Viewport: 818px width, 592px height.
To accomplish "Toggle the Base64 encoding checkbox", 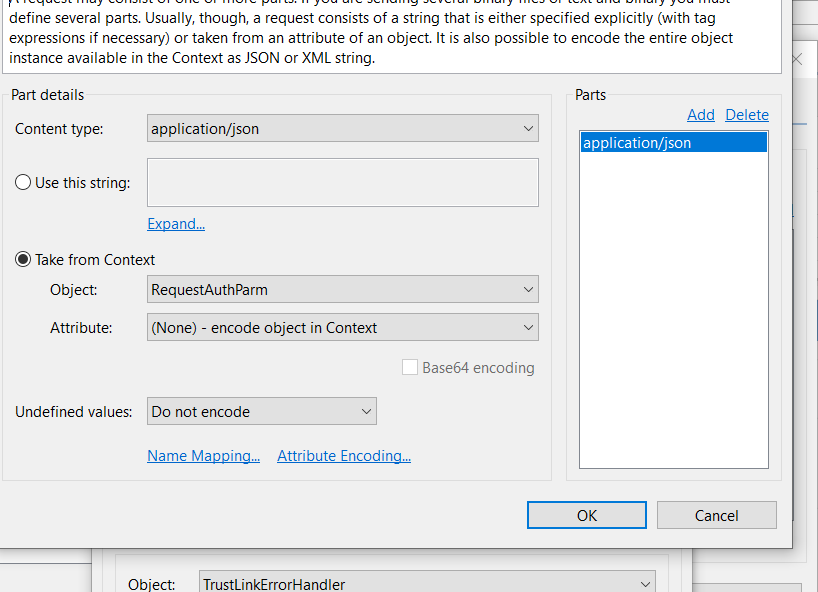I will [410, 367].
